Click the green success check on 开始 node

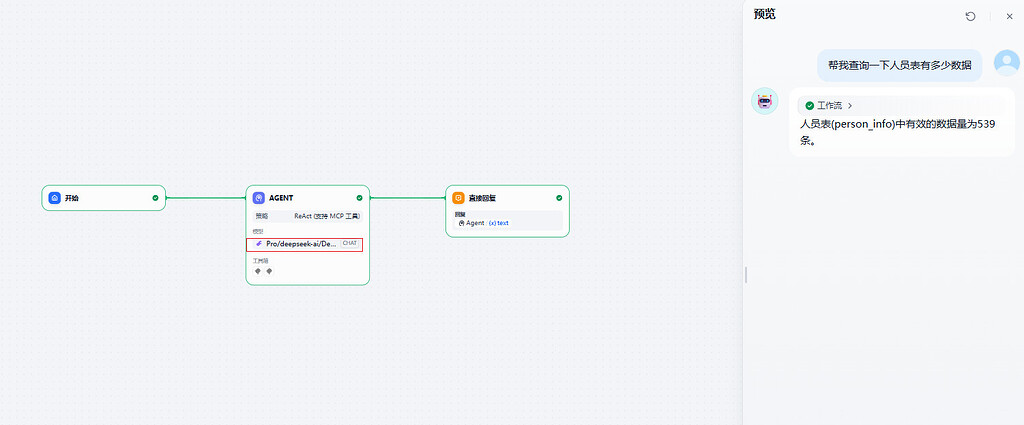(x=155, y=198)
